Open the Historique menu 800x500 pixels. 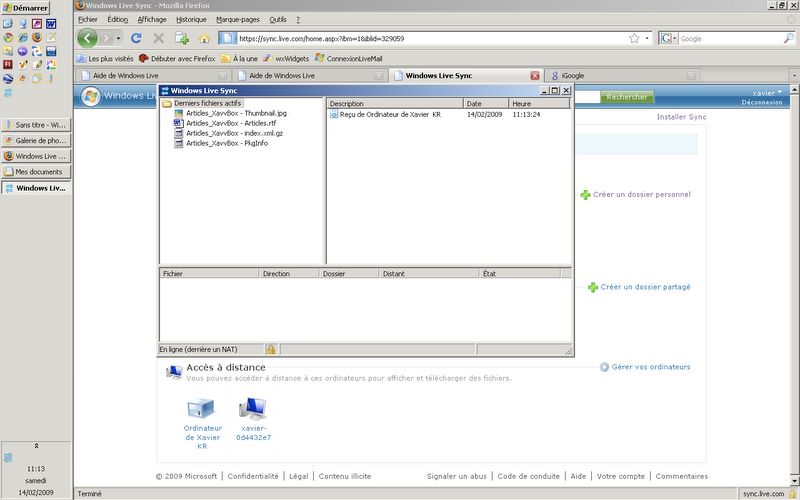click(191, 19)
